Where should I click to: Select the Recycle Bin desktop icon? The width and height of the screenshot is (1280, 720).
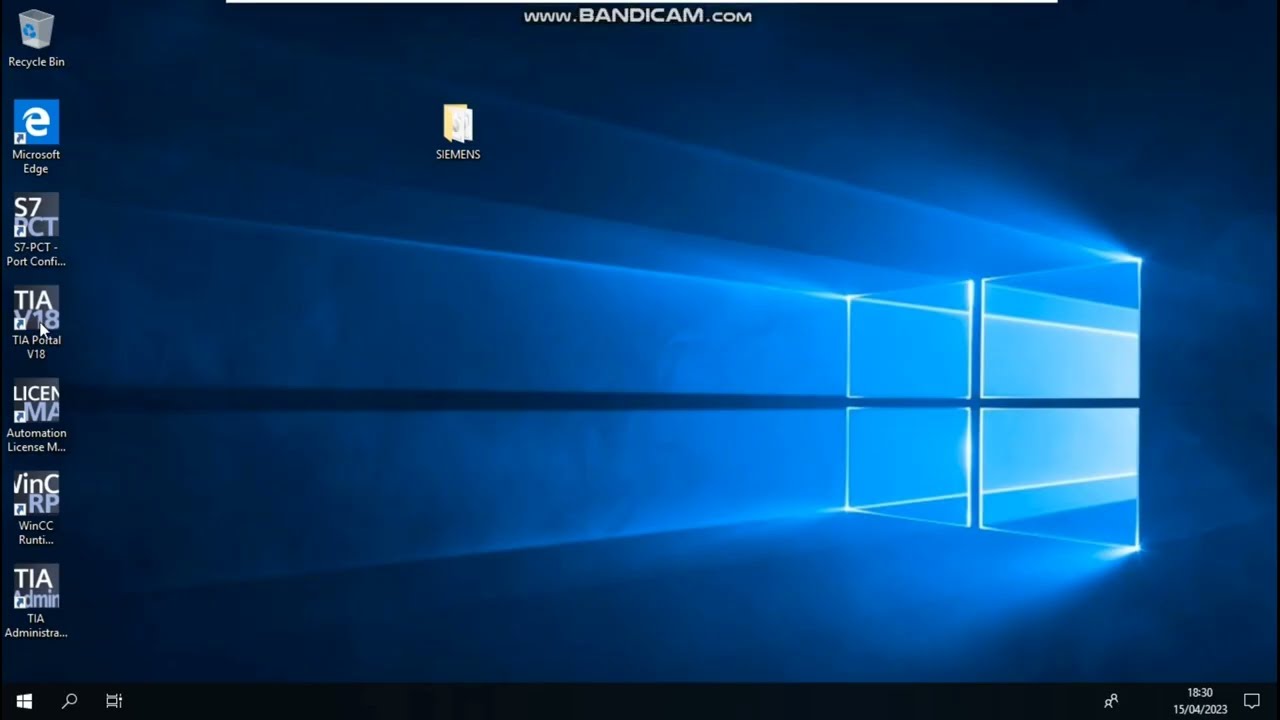(x=36, y=38)
